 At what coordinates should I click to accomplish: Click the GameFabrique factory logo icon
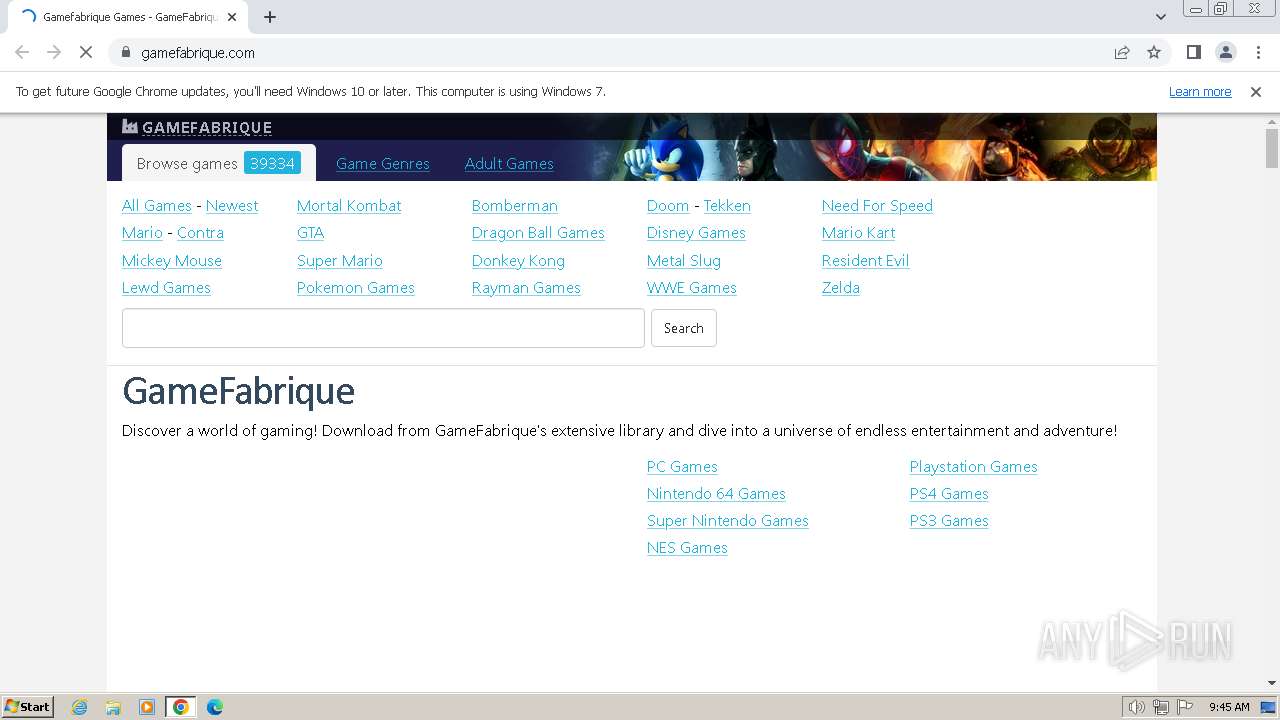pos(130,126)
